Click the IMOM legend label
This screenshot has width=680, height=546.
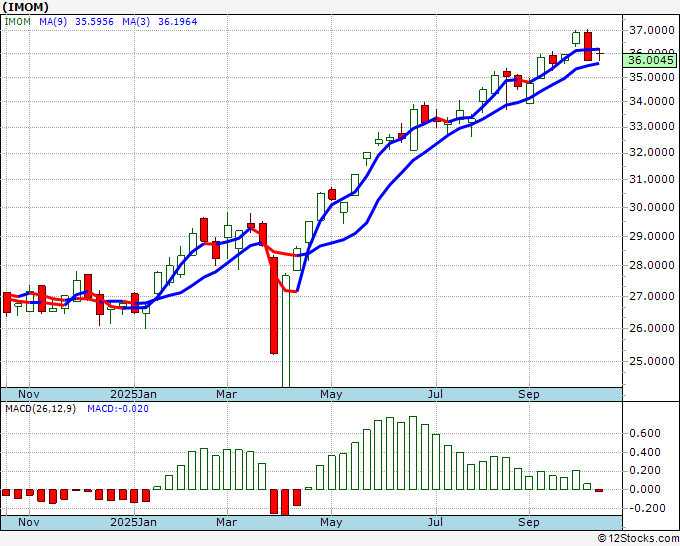click(x=17, y=21)
